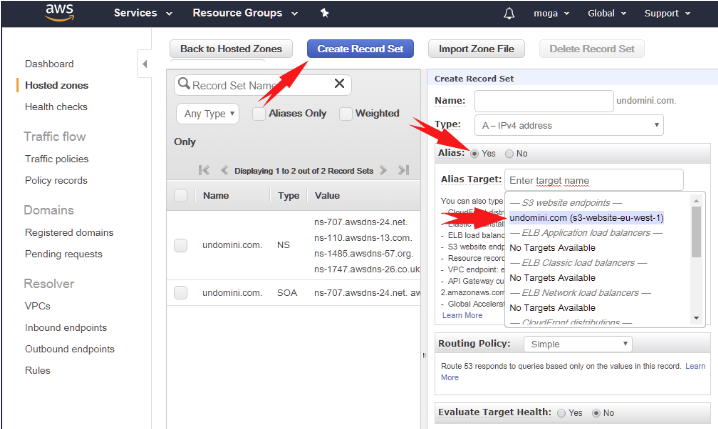Go to first page of record sets
Viewport: 718px width, 429px height.
click(204, 170)
